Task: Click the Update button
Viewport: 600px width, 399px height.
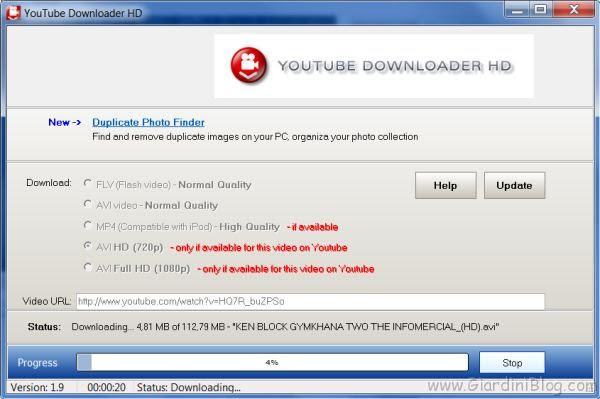Action: tap(514, 186)
